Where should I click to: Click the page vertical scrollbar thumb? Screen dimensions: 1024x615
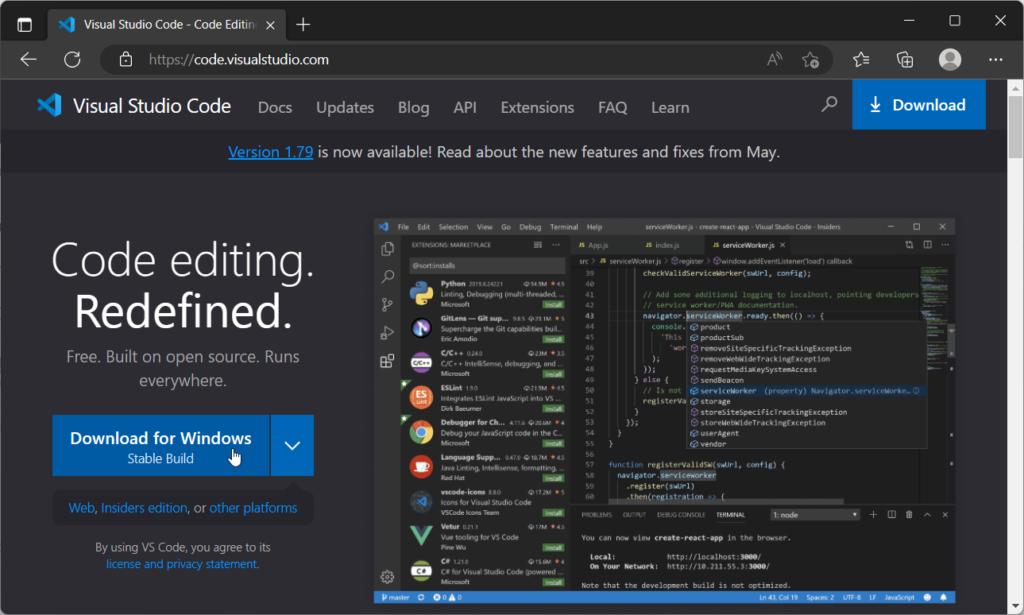[x=1015, y=127]
